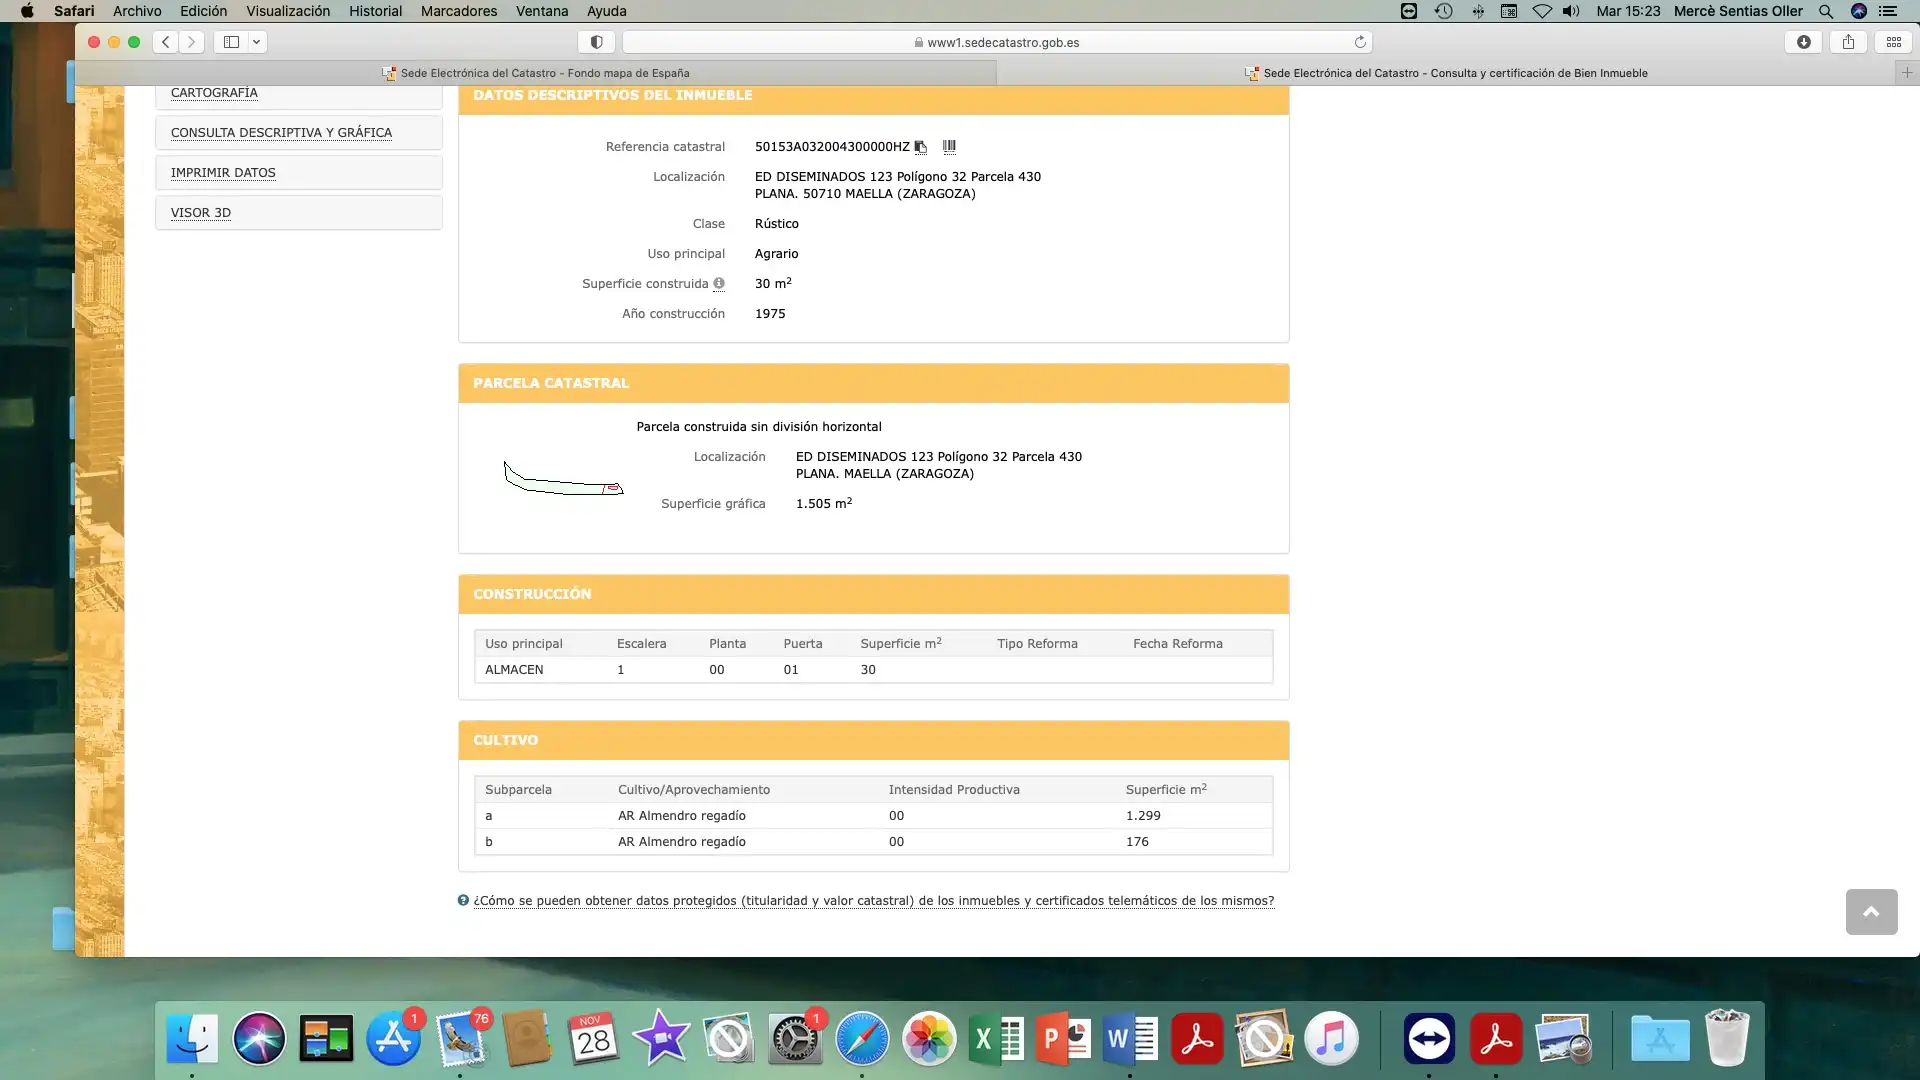This screenshot has height=1080, width=1920.
Task: Open the Historial menu
Action: pos(375,11)
